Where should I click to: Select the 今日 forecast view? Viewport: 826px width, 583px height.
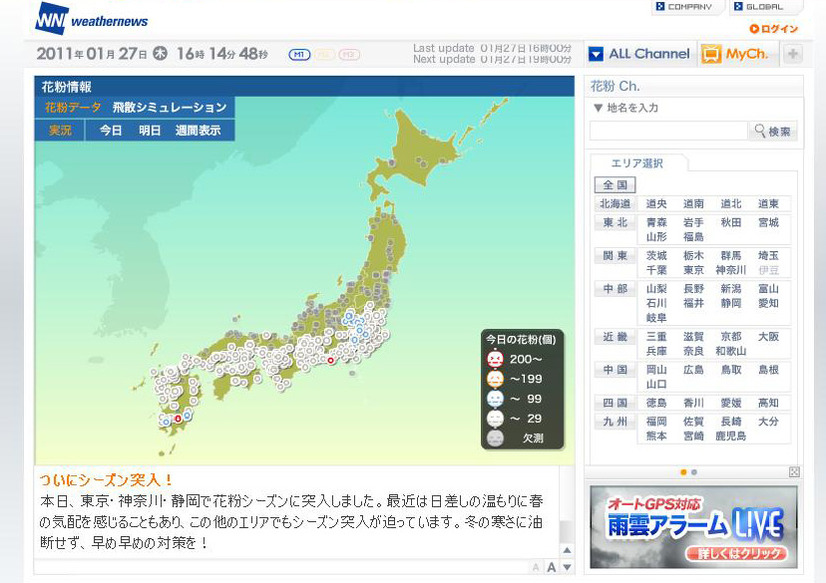(111, 130)
